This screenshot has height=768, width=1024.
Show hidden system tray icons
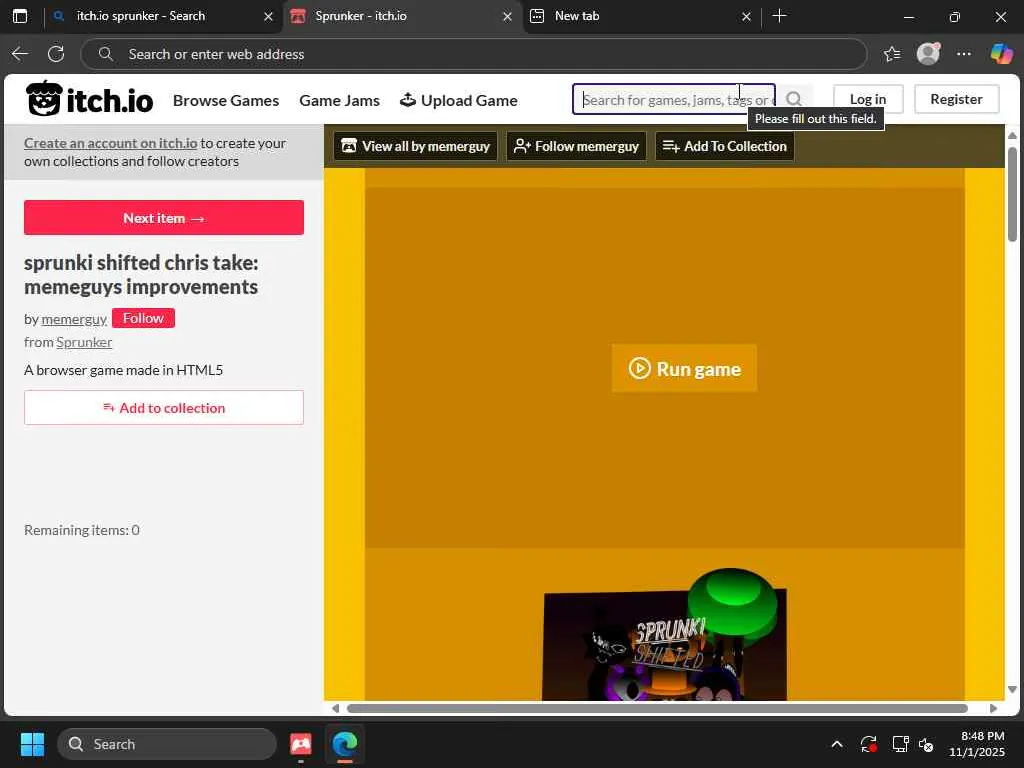[x=837, y=744]
